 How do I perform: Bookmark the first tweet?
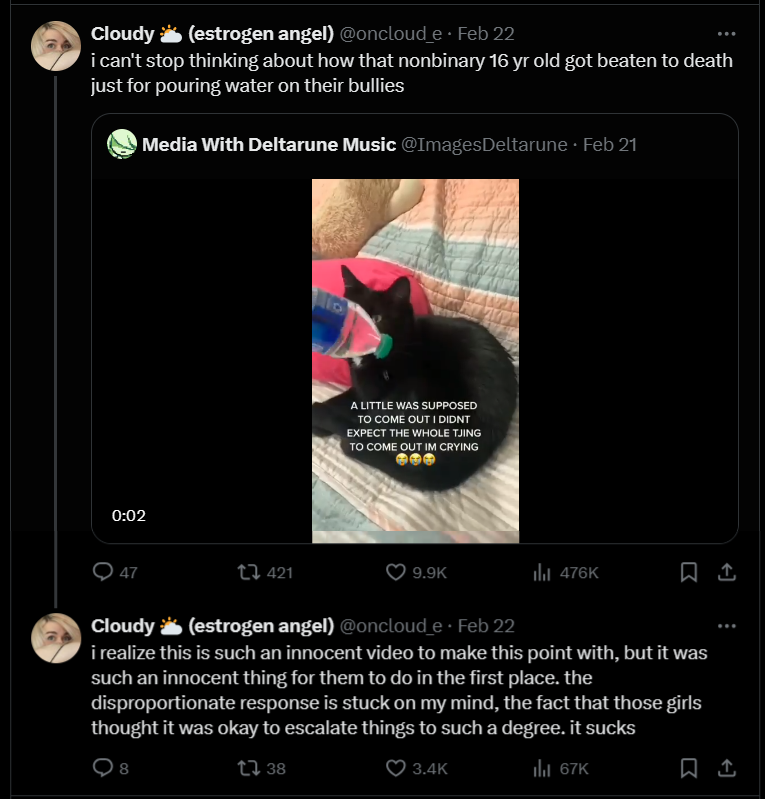(x=689, y=572)
